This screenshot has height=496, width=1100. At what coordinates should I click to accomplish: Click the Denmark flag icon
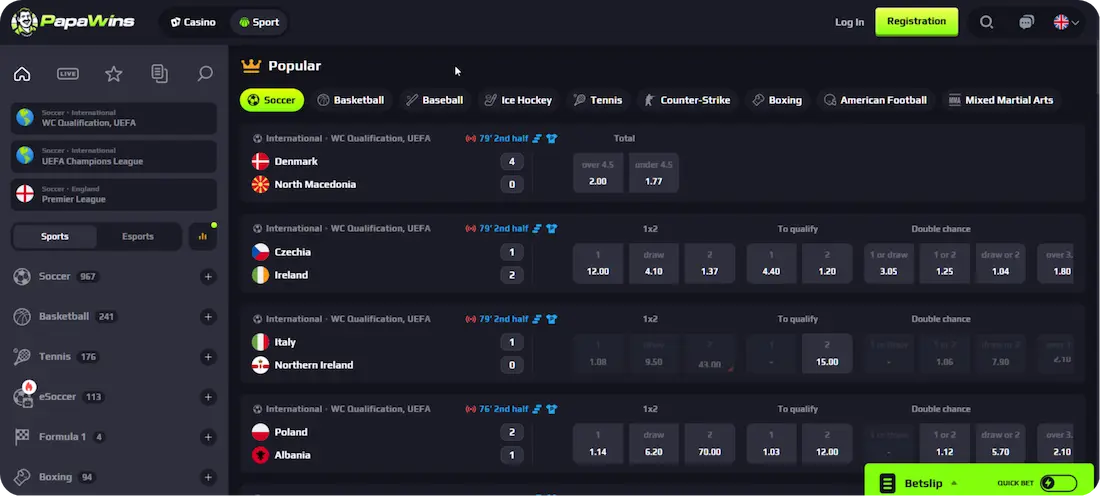[260, 161]
